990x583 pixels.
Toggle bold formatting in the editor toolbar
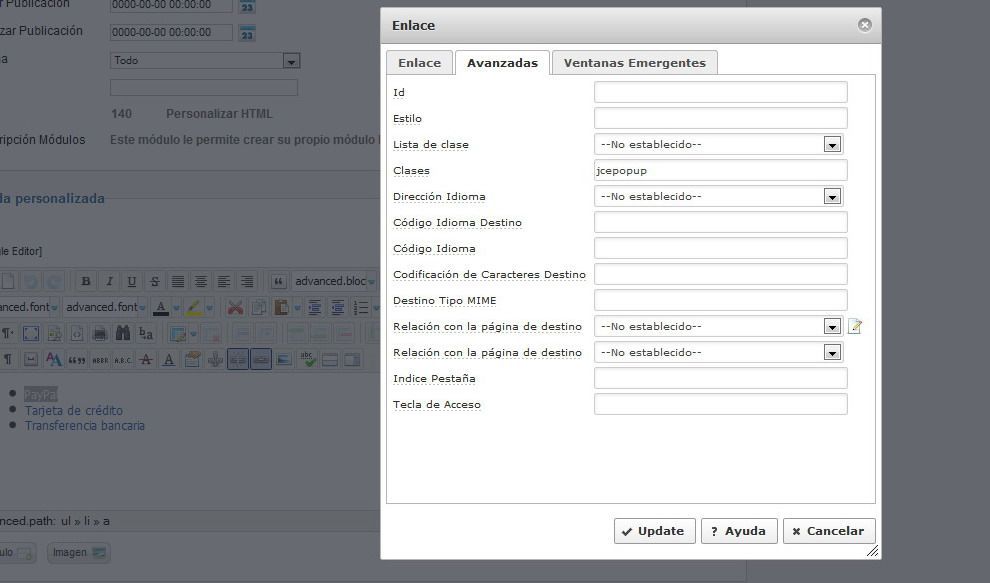pyautogui.click(x=86, y=281)
